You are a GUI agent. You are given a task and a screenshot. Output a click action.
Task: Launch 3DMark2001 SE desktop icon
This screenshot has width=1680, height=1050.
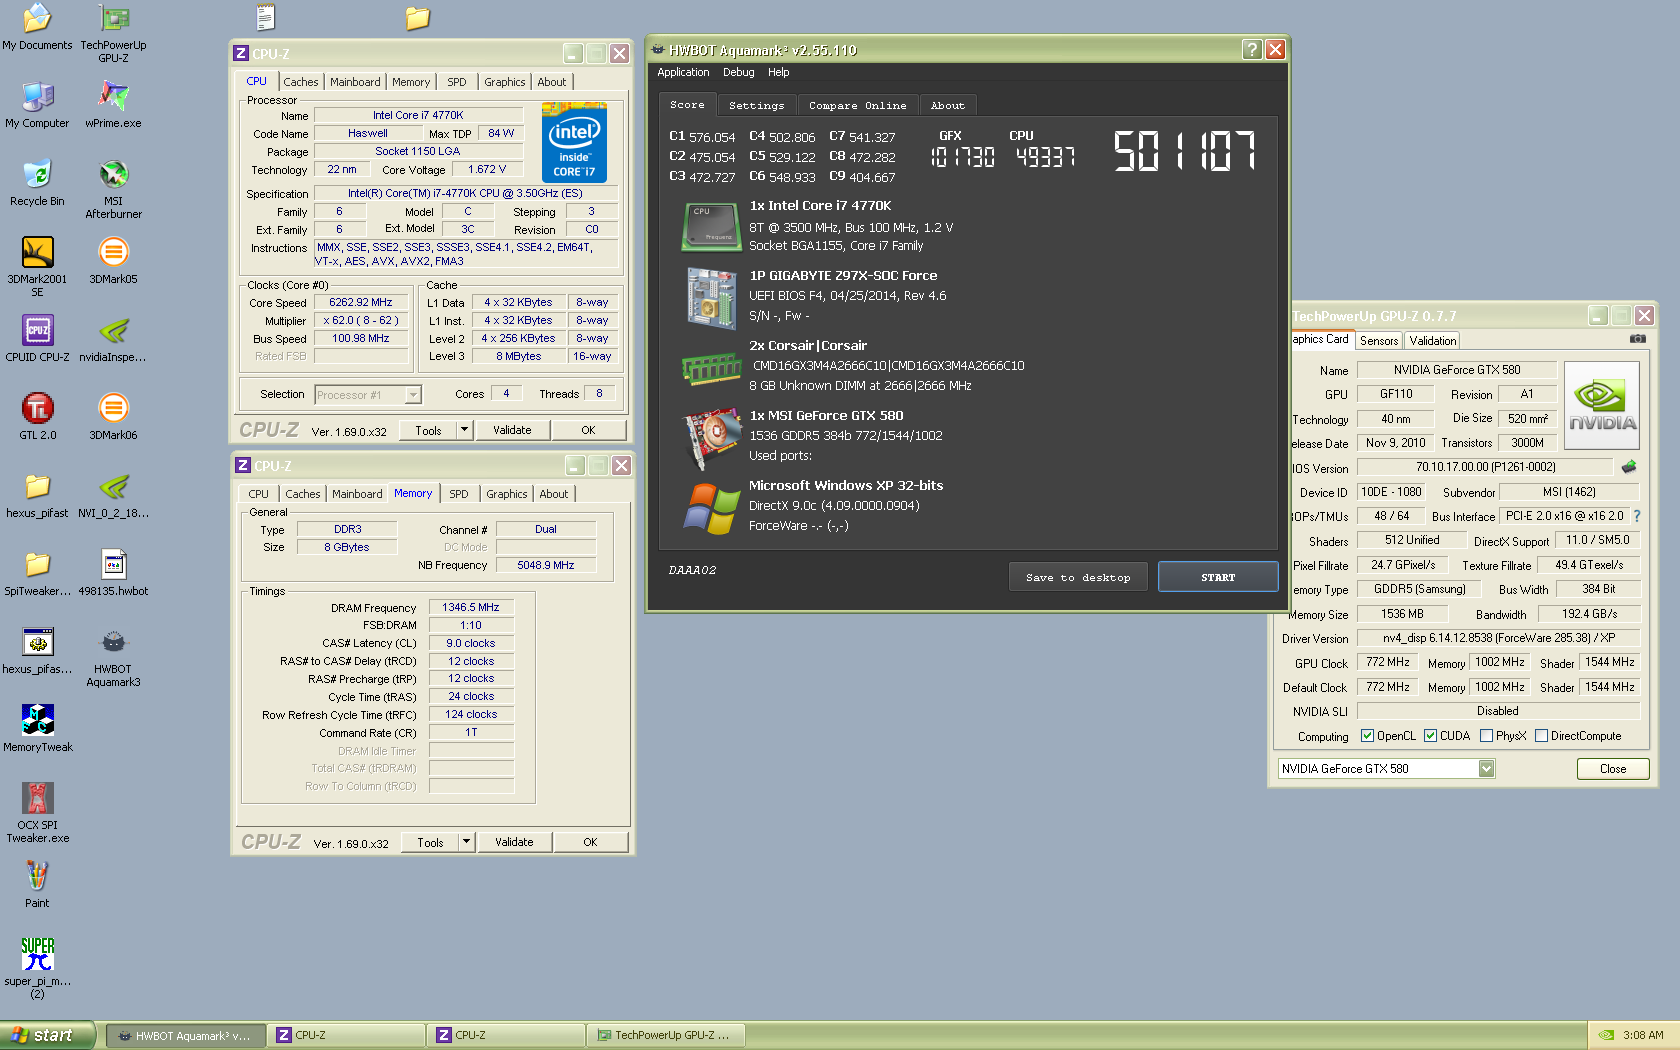37,267
